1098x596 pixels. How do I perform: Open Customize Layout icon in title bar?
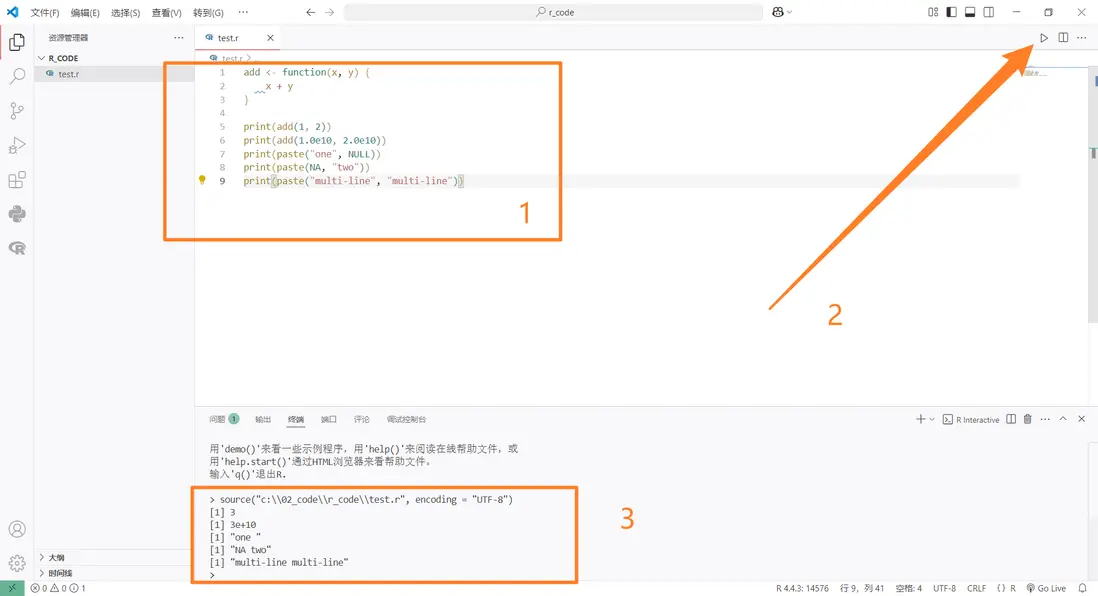coord(933,12)
